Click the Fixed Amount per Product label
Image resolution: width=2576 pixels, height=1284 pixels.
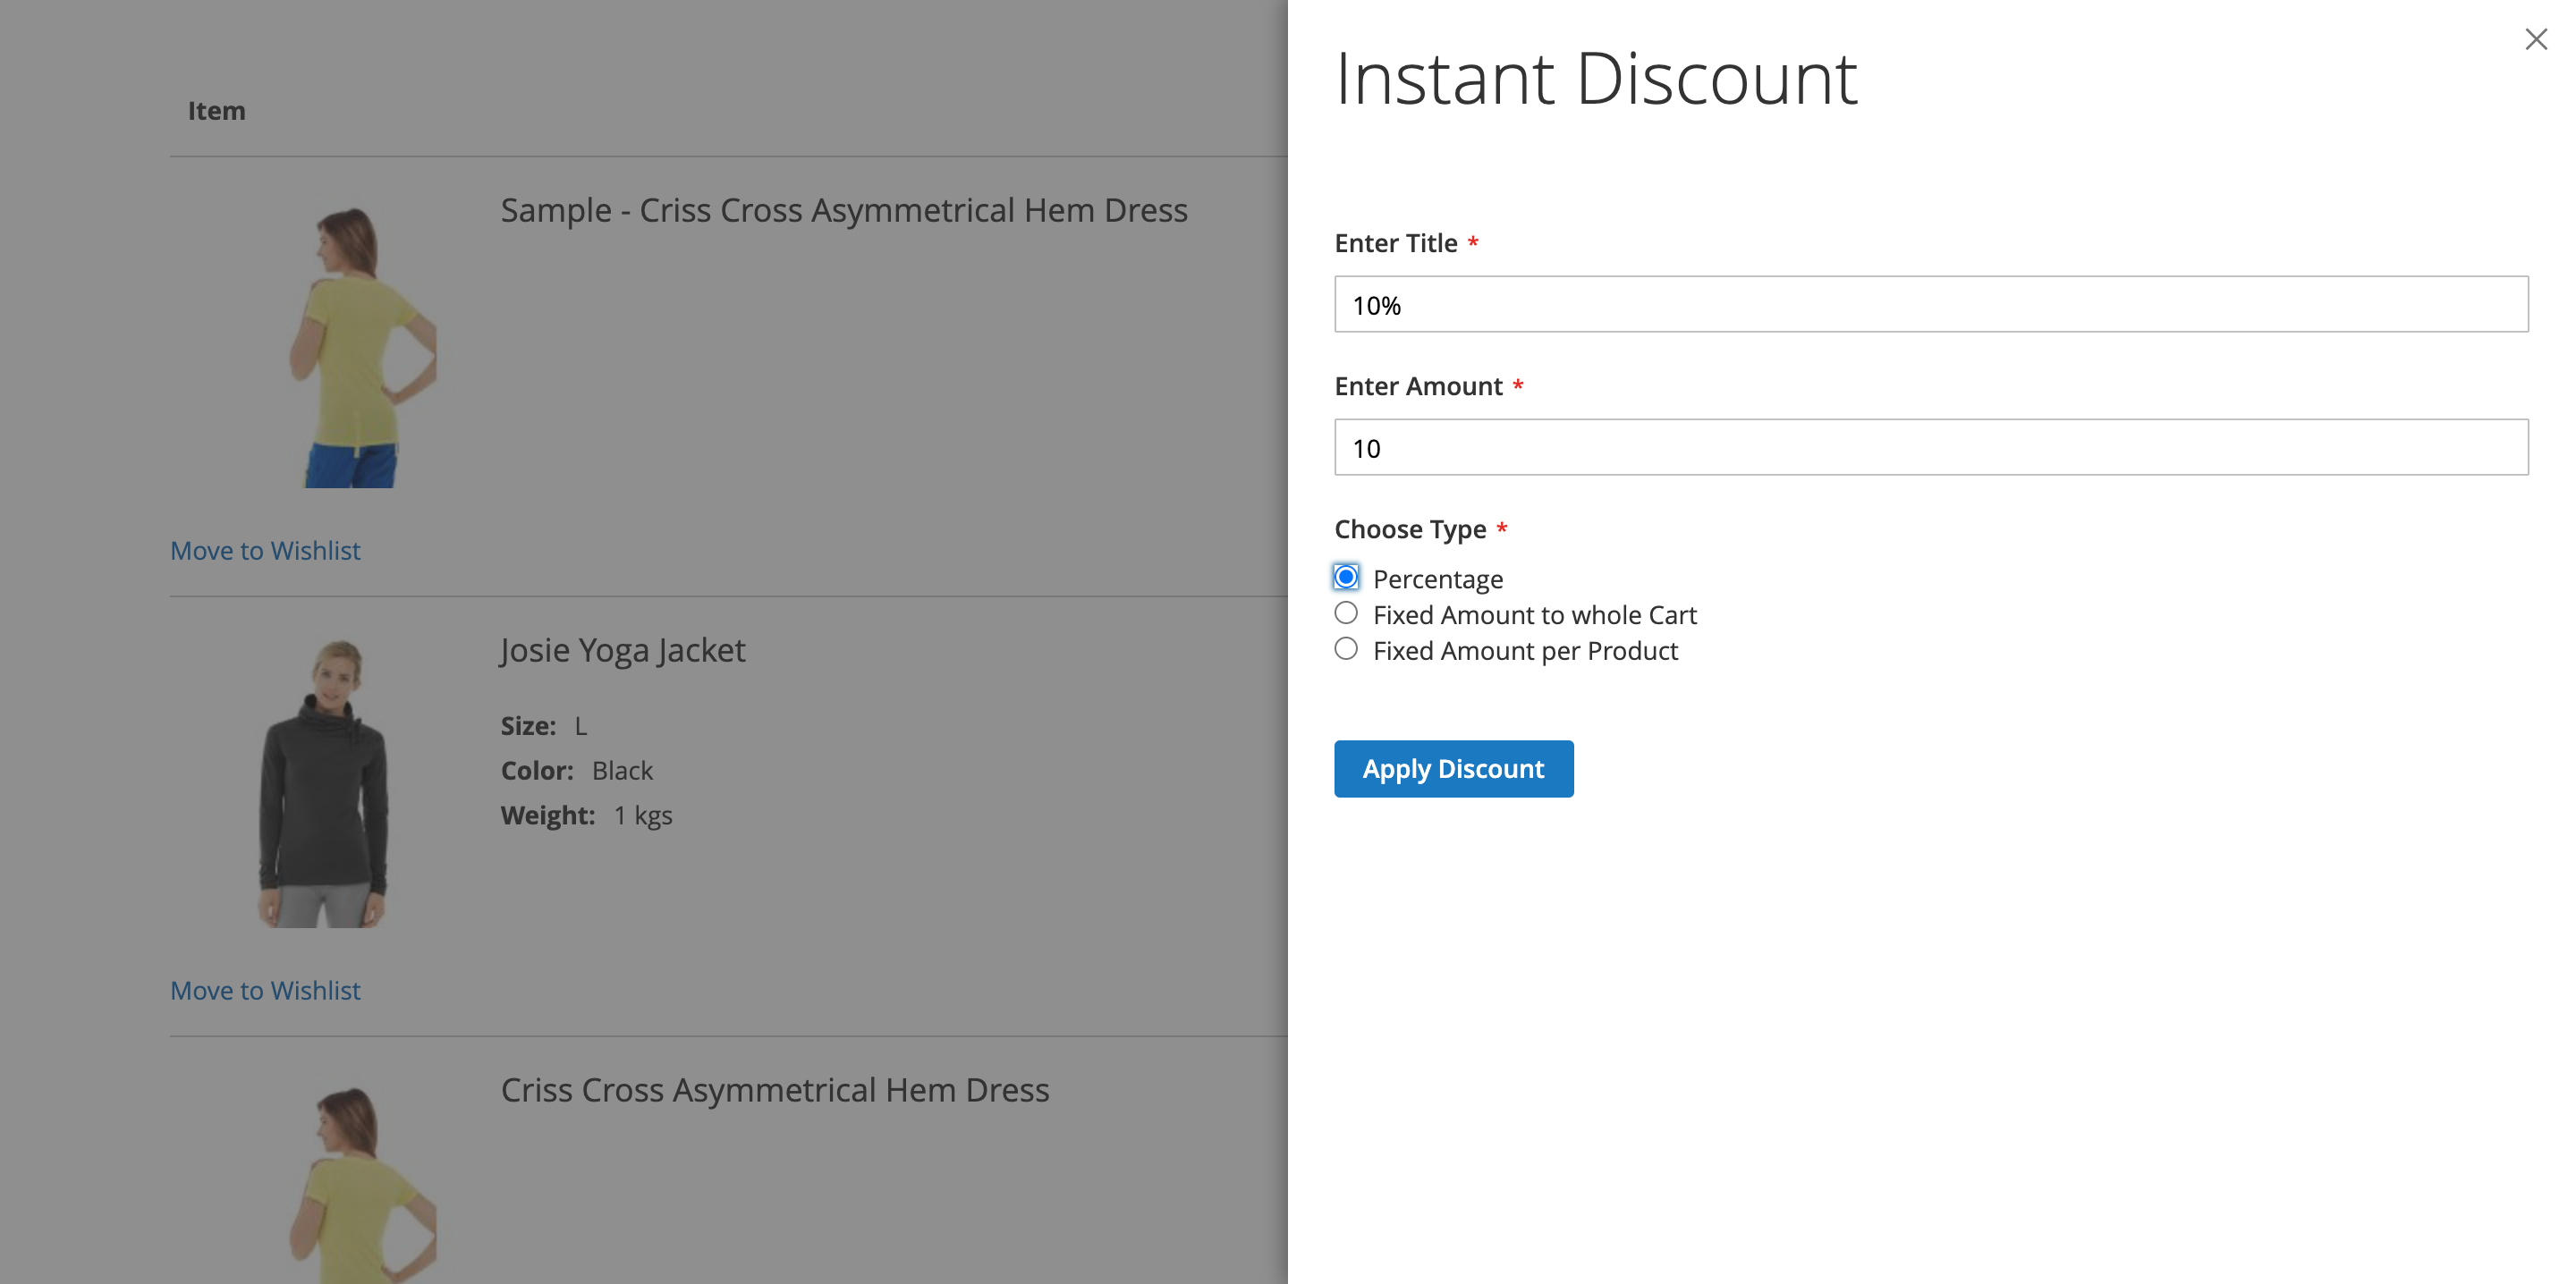pyautogui.click(x=1525, y=651)
